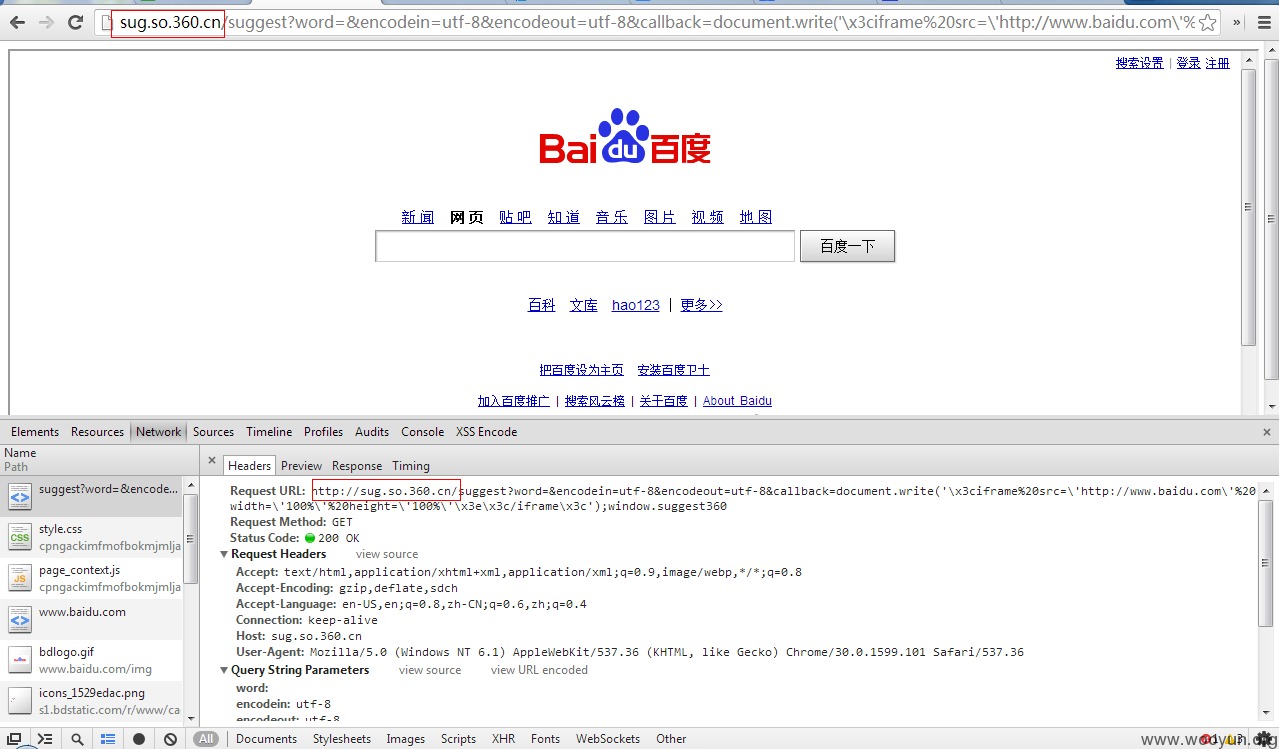Click view source next to Query String Parameters

click(430, 670)
